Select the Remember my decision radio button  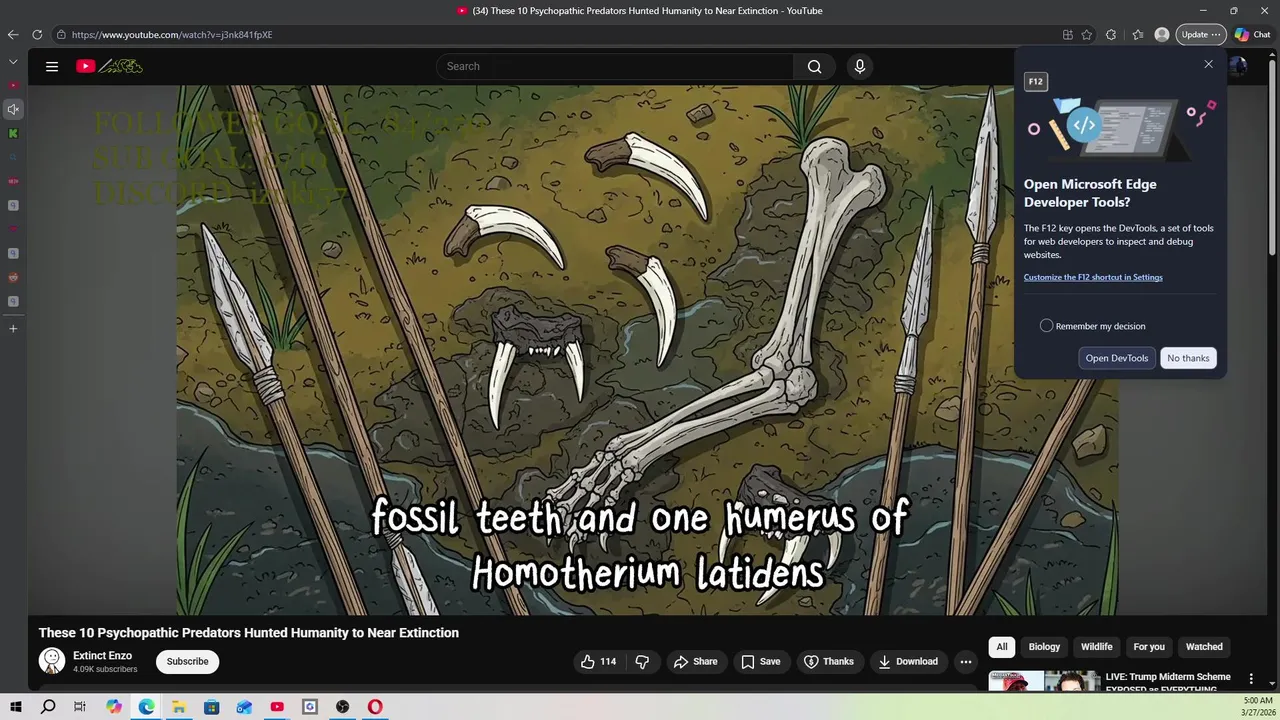pyautogui.click(x=1046, y=326)
